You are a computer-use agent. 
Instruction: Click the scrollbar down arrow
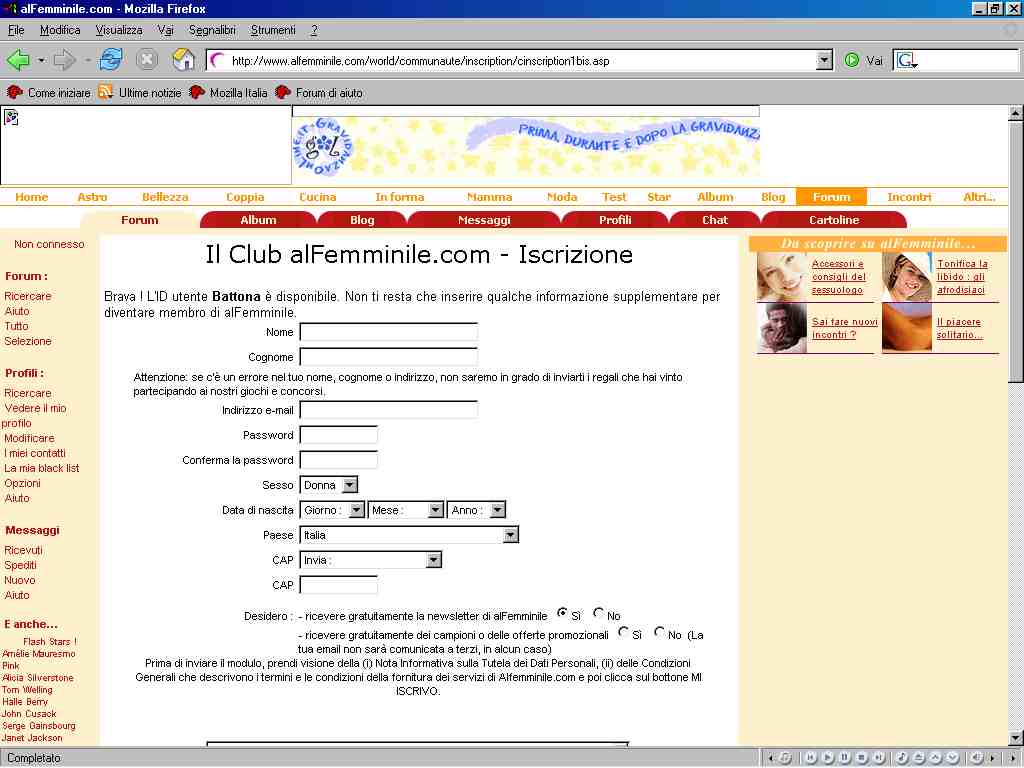point(1016,738)
